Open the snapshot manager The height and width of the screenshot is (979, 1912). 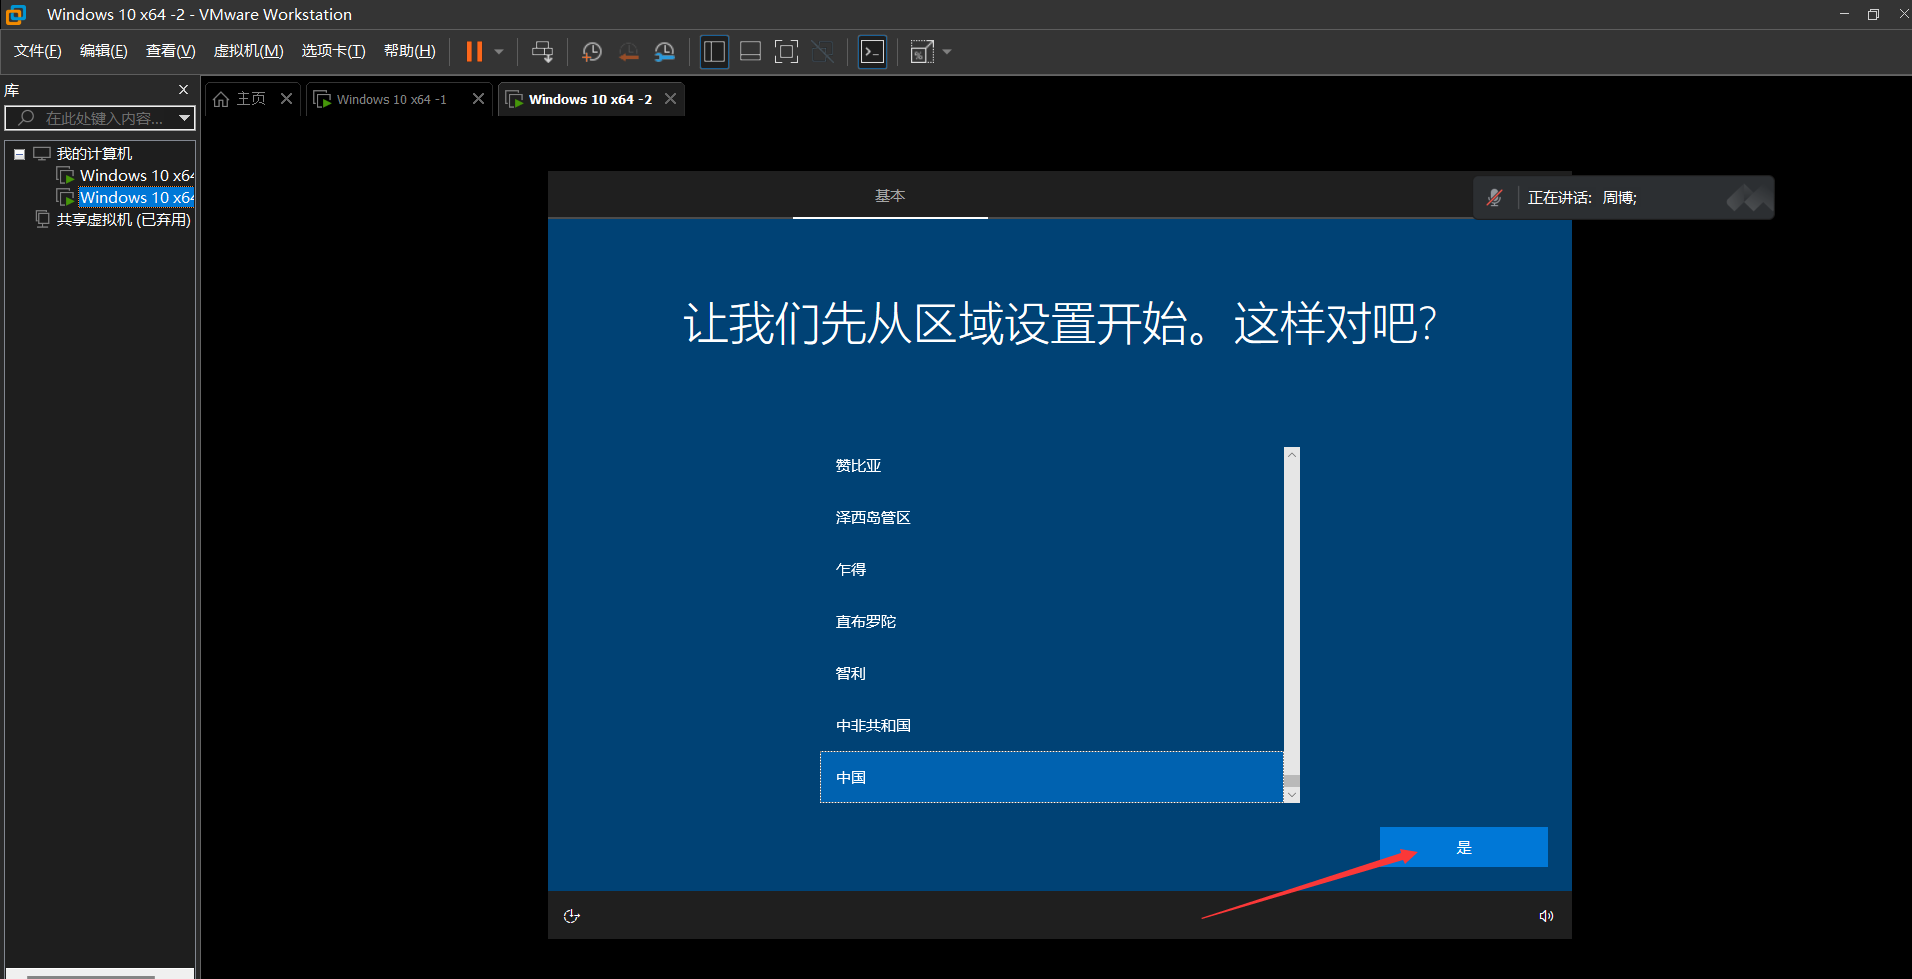[664, 51]
